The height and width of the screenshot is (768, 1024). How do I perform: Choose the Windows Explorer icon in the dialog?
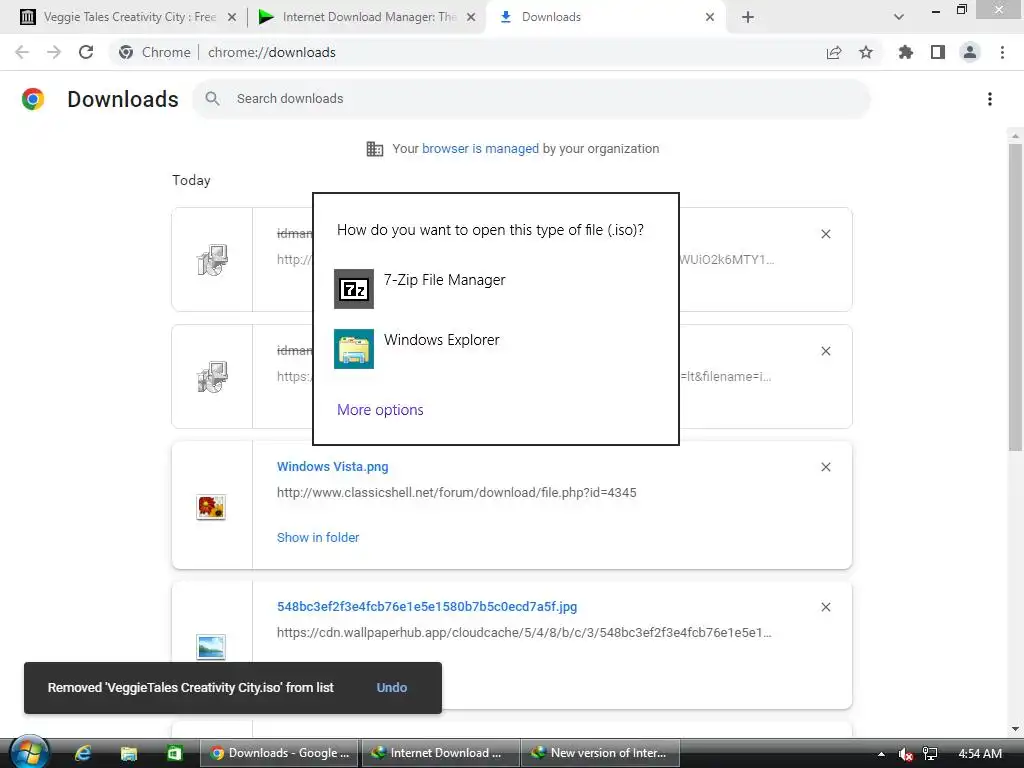354,349
